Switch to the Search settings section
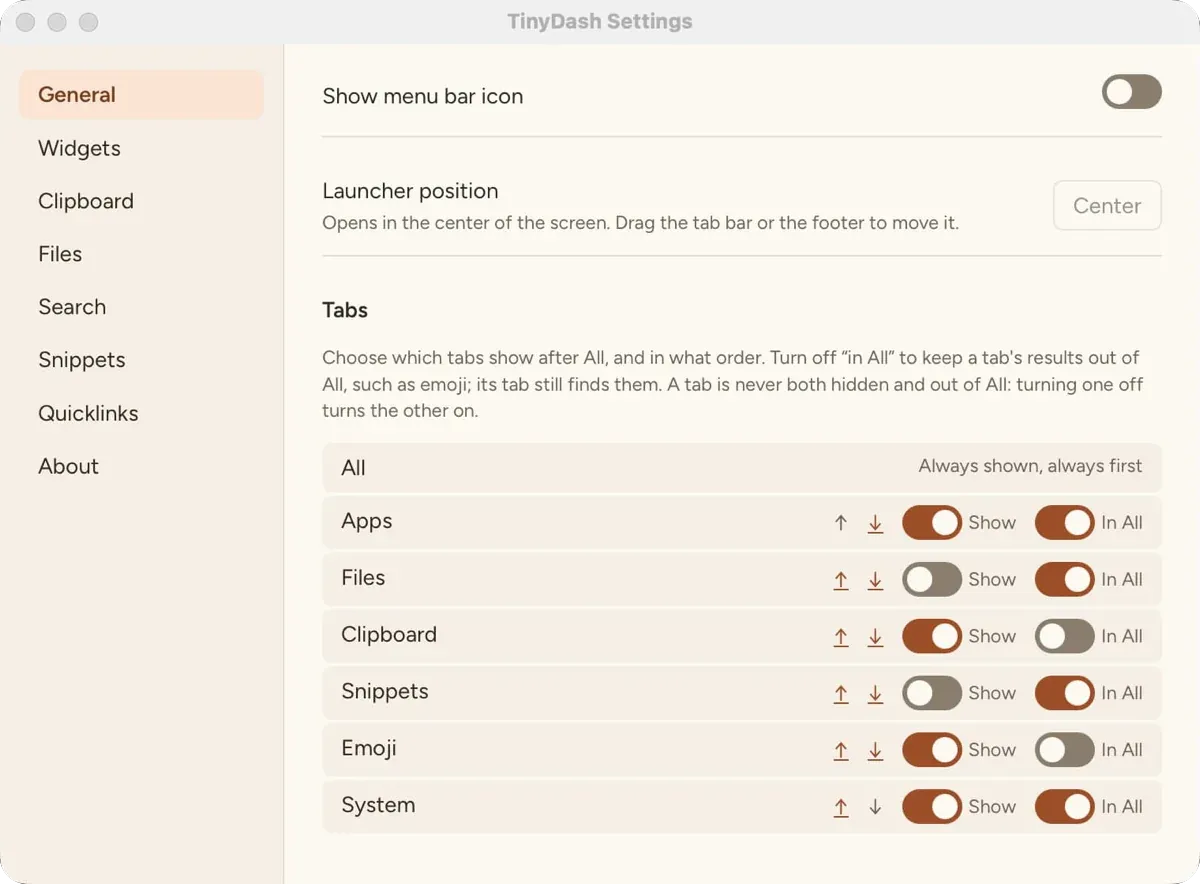Viewport: 1200px width, 884px height. [x=141, y=307]
